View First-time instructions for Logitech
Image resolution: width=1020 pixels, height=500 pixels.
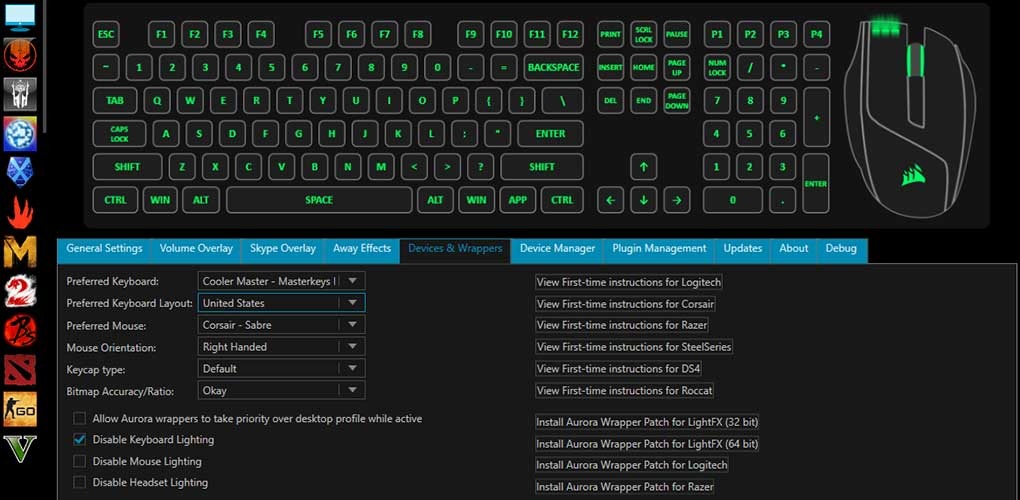click(629, 282)
